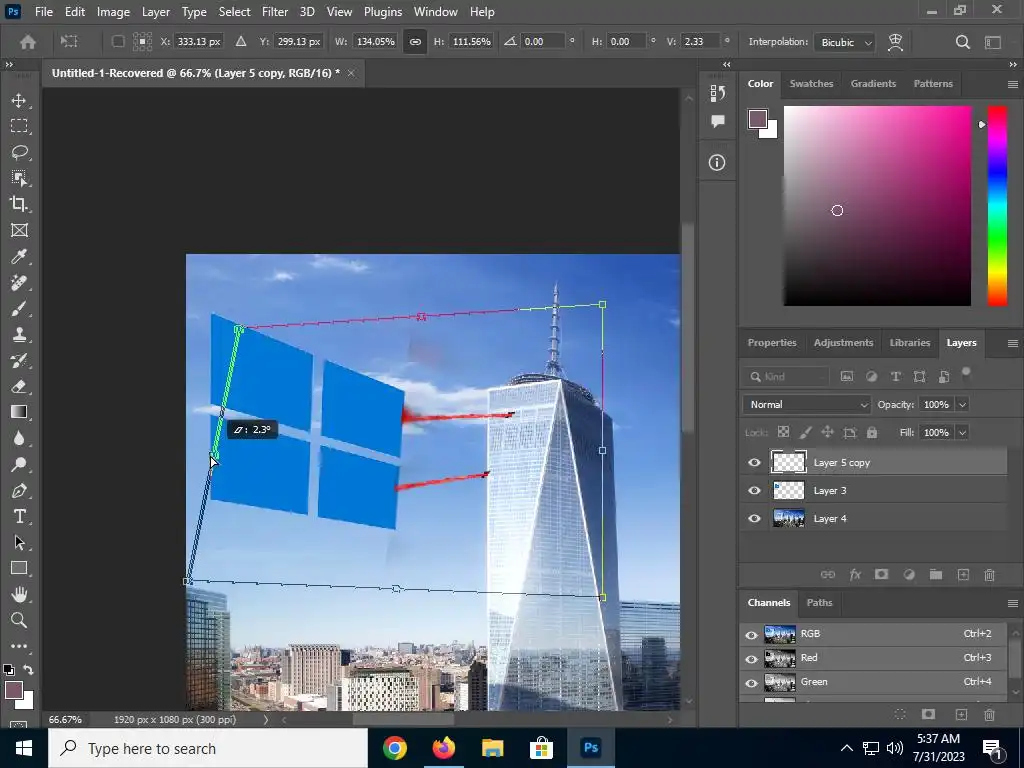Click the delete layer trash button
Screen dimensions: 1024x768
pyautogui.click(x=989, y=575)
